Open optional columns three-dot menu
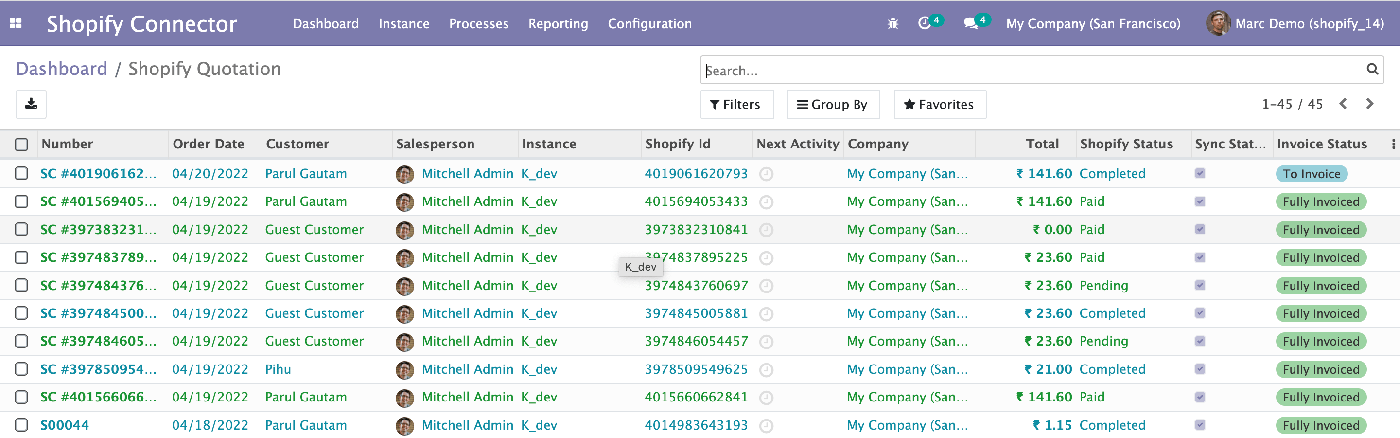Image resolution: width=1400 pixels, height=438 pixels. pos(1392,144)
